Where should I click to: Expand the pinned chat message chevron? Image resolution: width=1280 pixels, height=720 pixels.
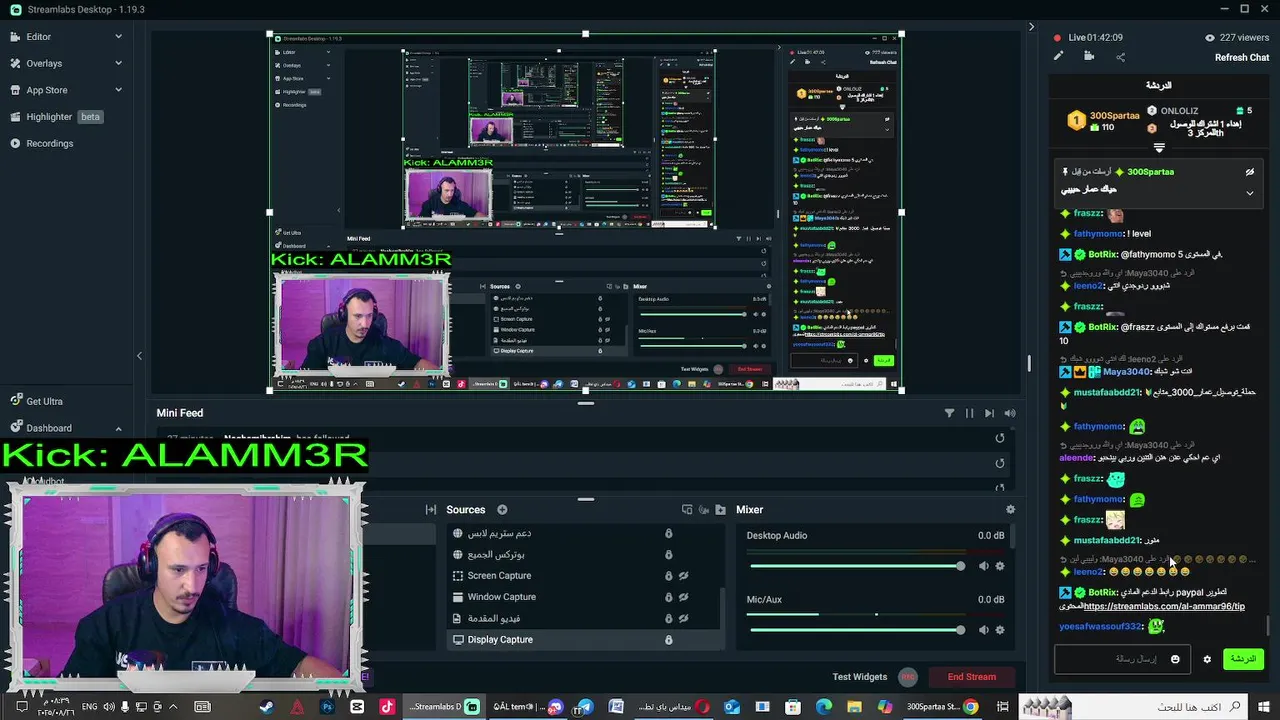click(x=1249, y=193)
